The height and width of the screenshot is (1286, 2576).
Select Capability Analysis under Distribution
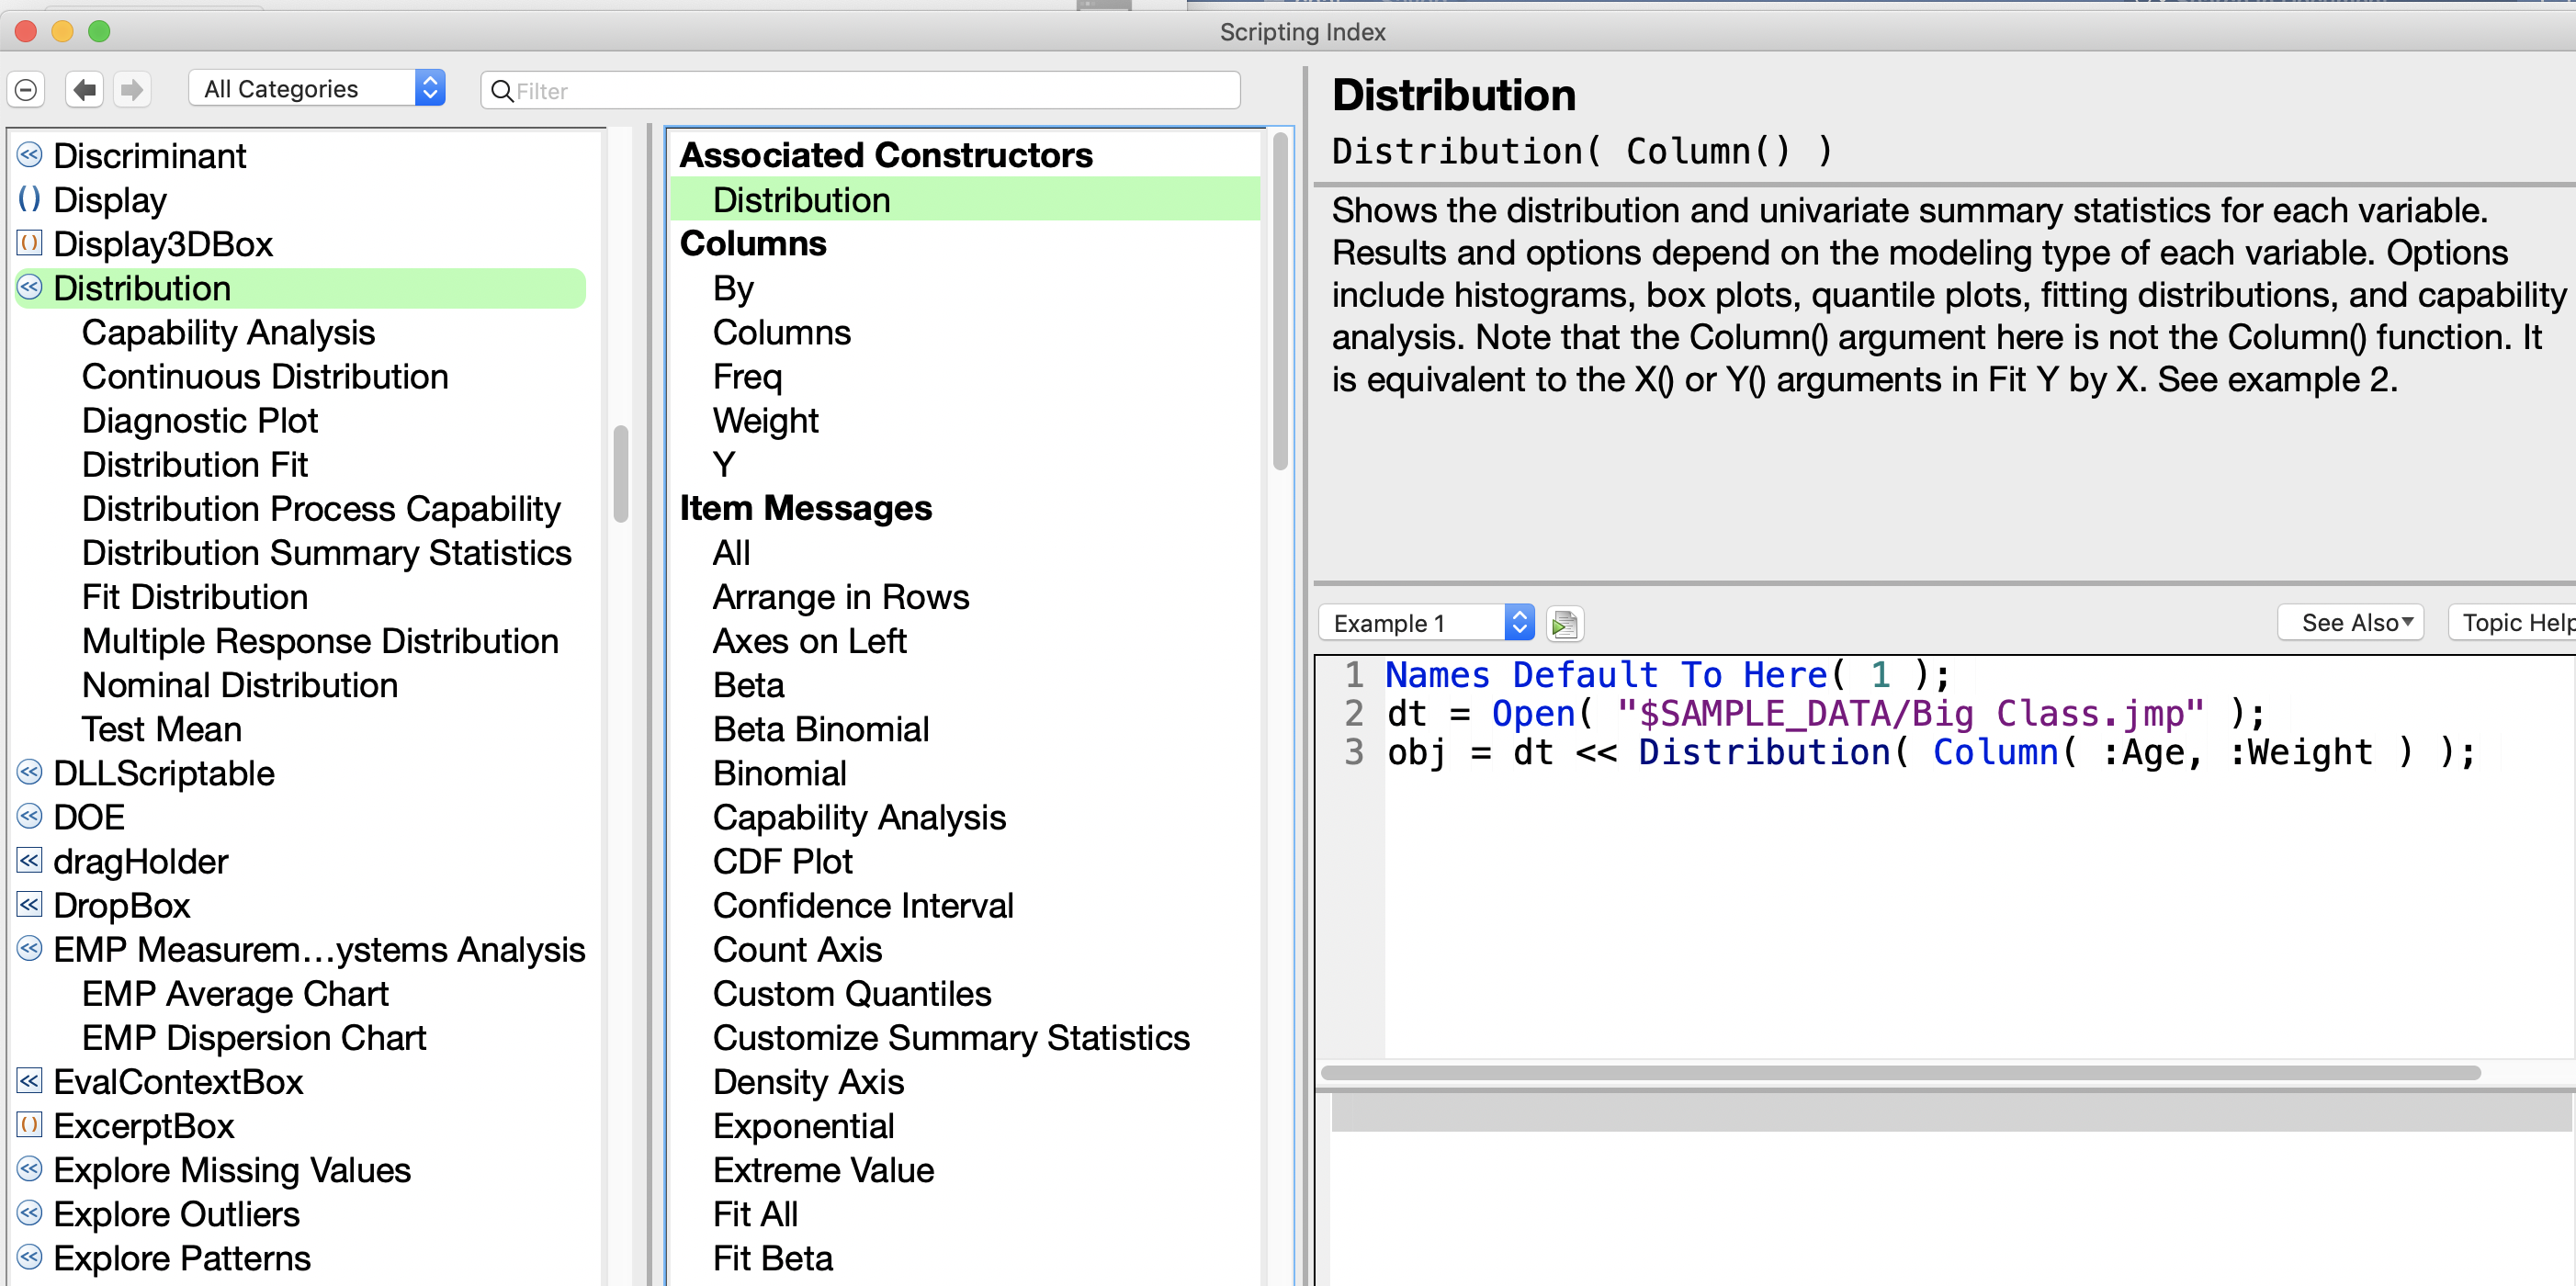pyautogui.click(x=228, y=332)
